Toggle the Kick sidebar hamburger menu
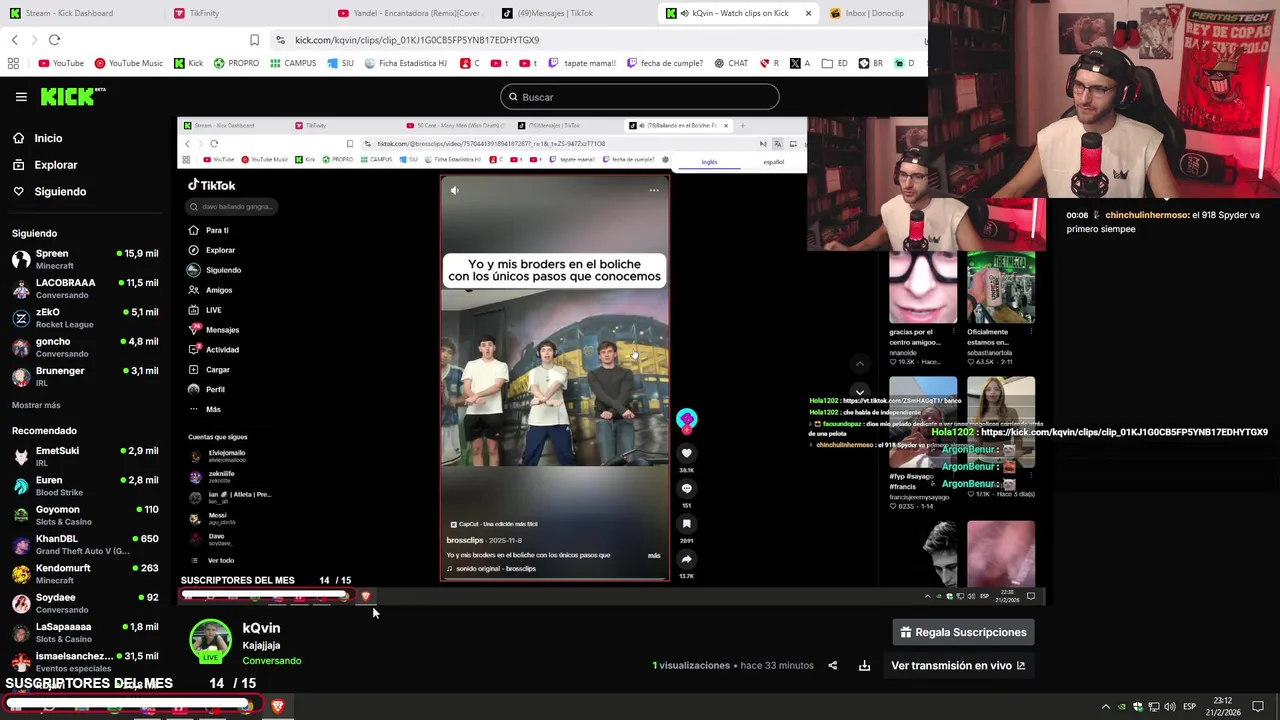 point(21,97)
